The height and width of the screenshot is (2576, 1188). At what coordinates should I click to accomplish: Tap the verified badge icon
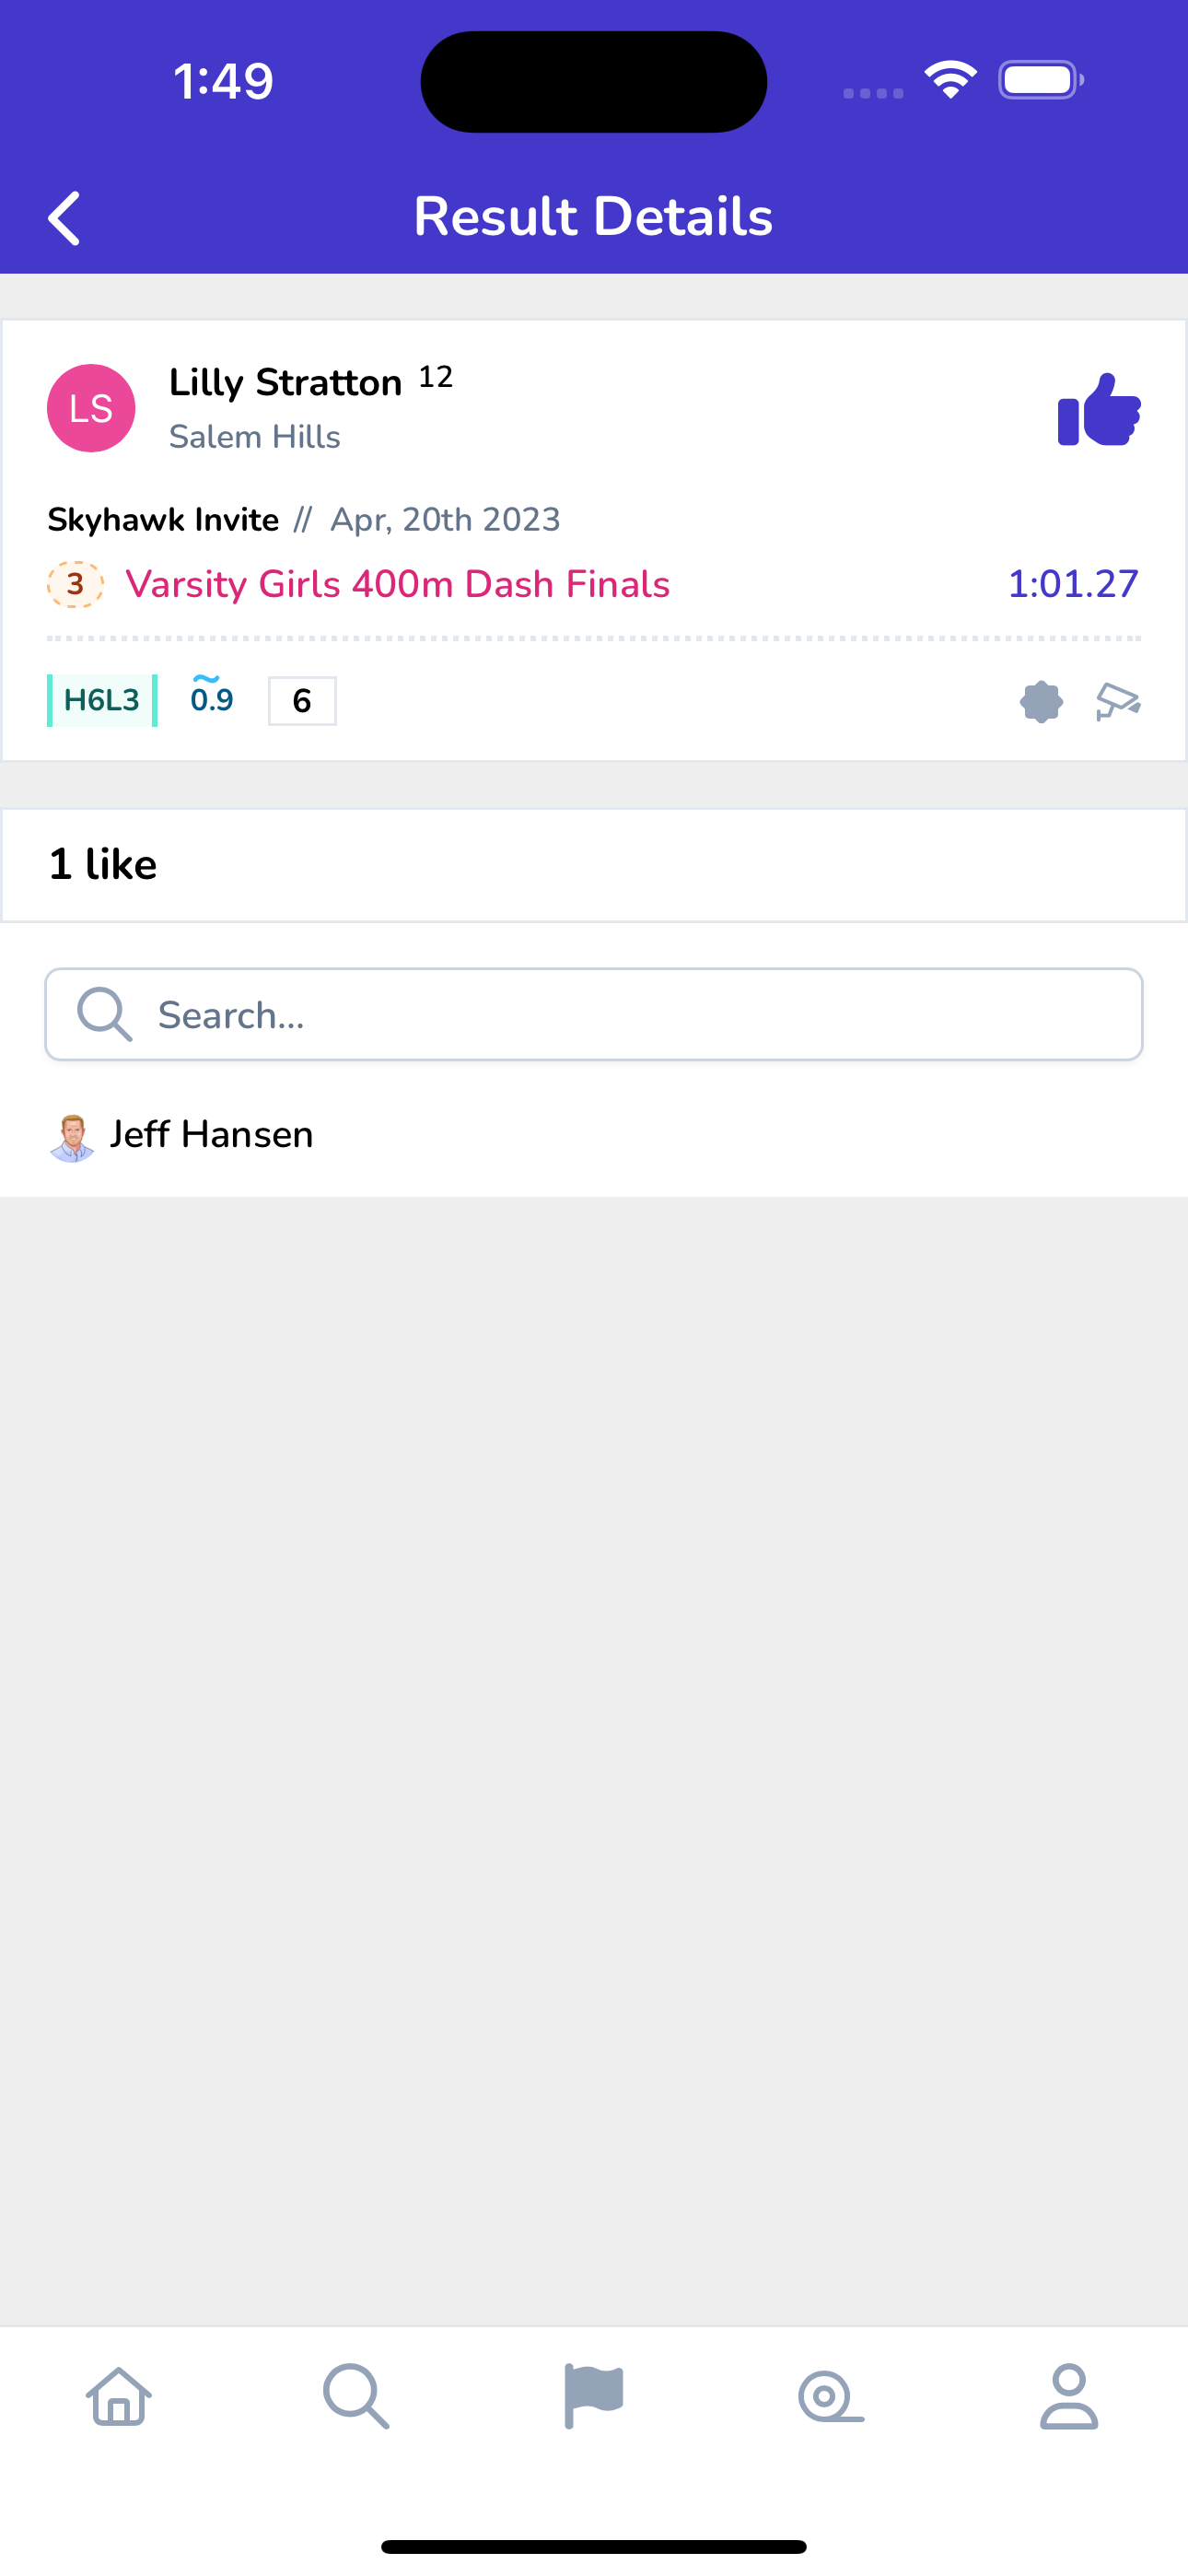(1041, 701)
